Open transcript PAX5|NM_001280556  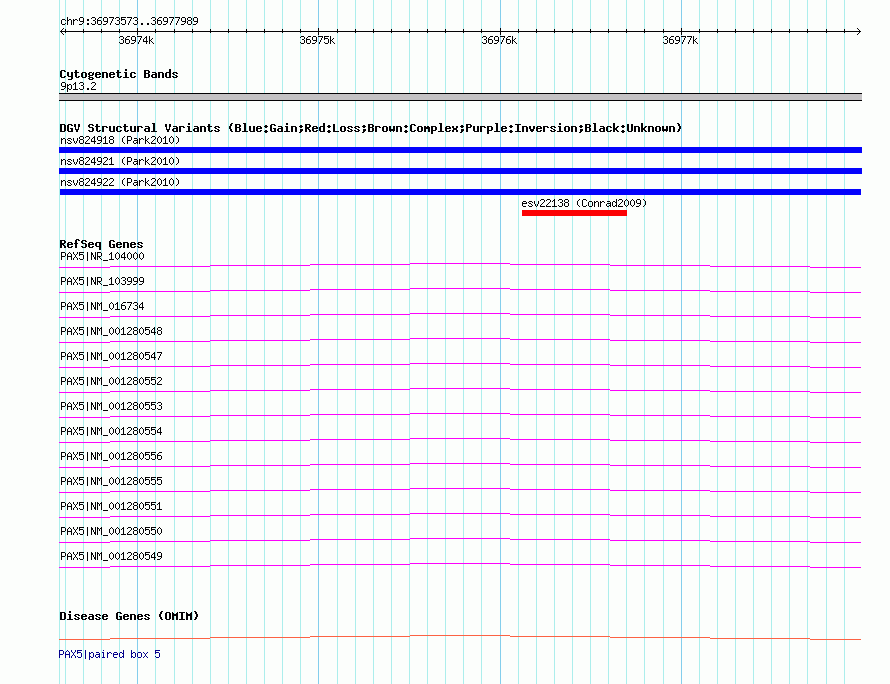[x=111, y=456]
